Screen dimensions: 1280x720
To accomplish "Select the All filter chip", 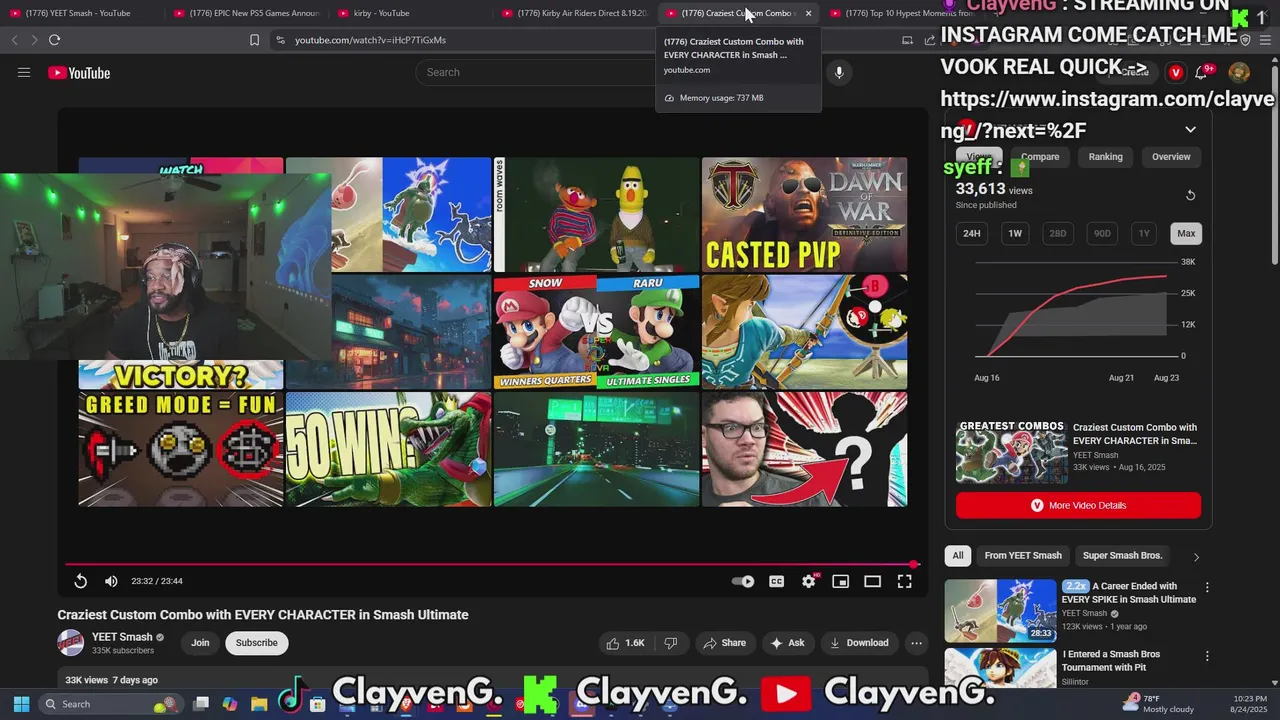I will tap(958, 556).
